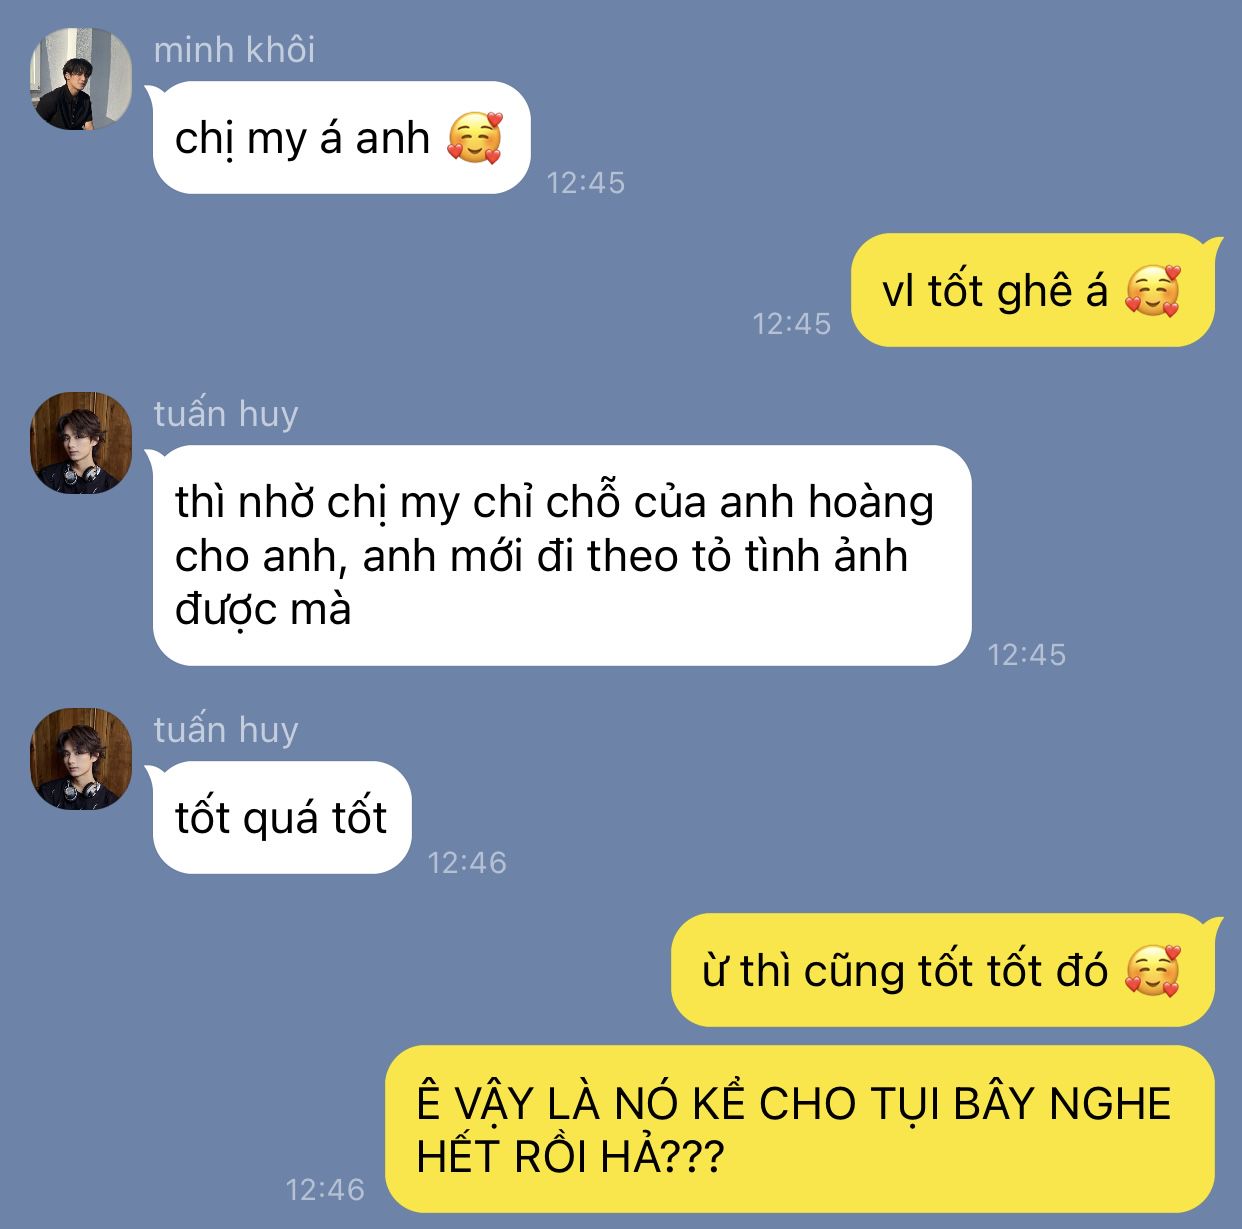Click the 12:46 timestamp beside the capitalized message

pos(325,1189)
